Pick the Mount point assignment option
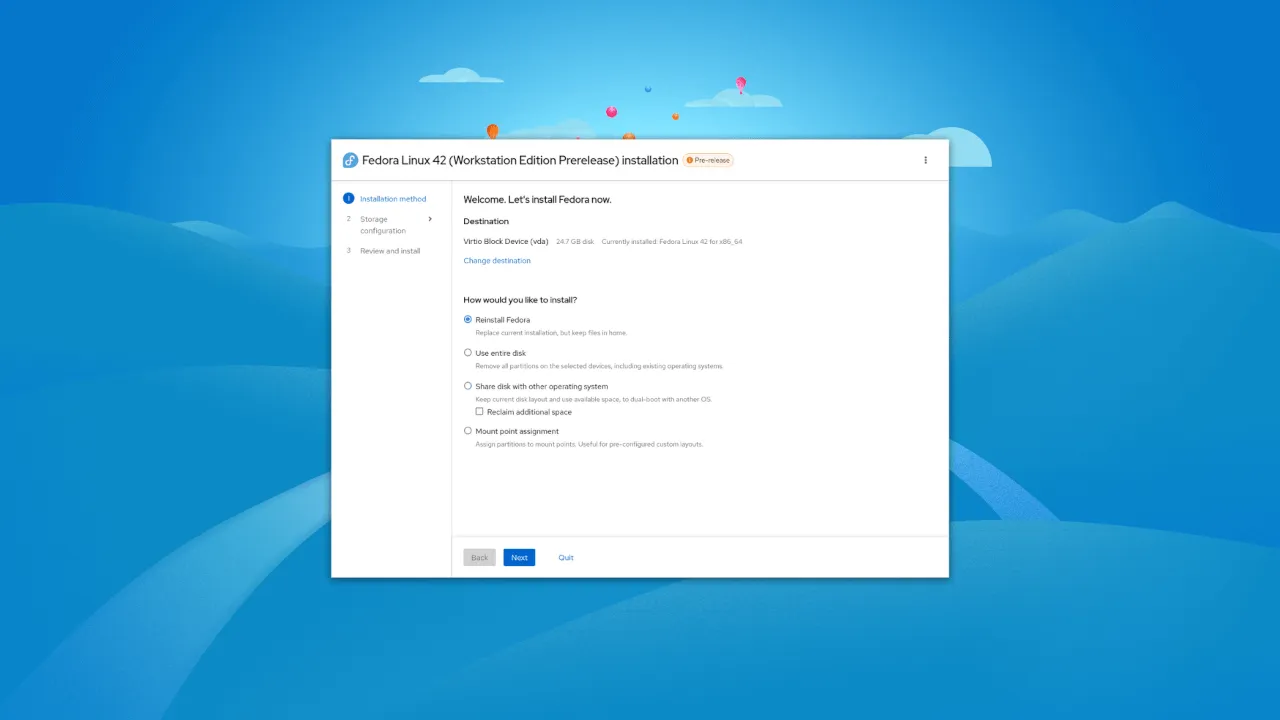1280x720 pixels. click(x=468, y=431)
